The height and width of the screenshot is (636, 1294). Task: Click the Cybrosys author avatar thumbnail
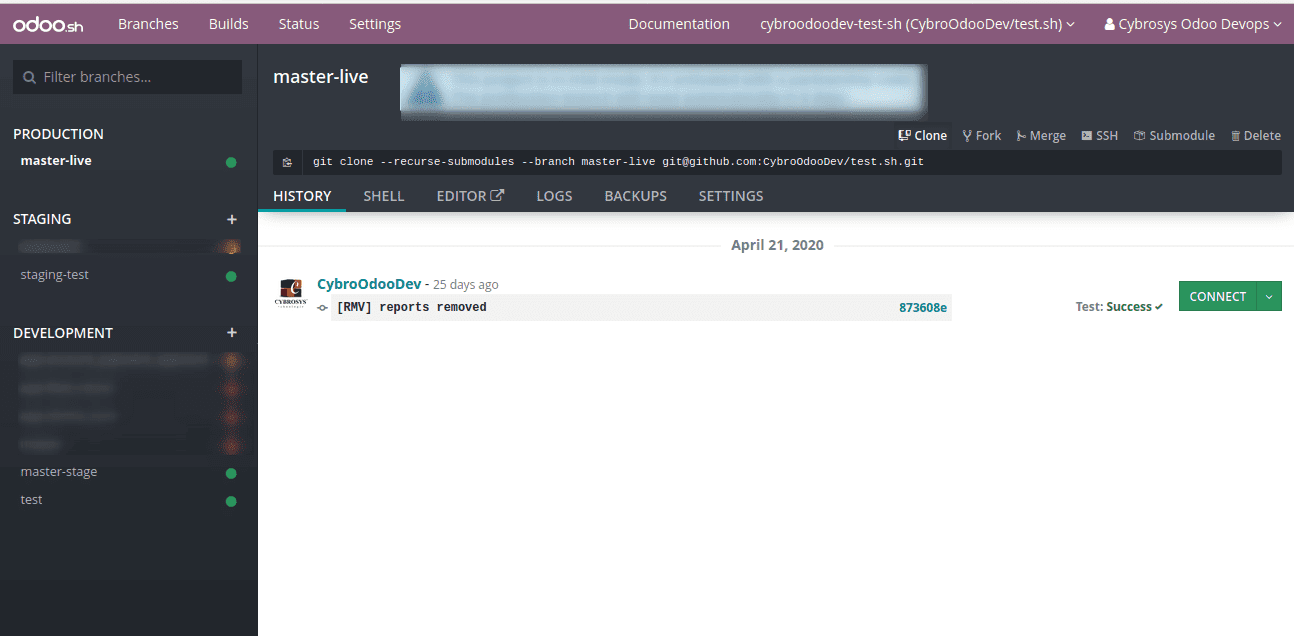coord(291,294)
